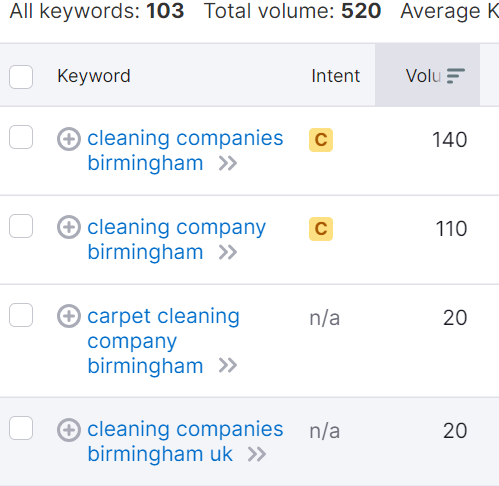This screenshot has width=499, height=486.
Task: Expand double-arrow for cleaning company birmingham
Action: [x=228, y=252]
